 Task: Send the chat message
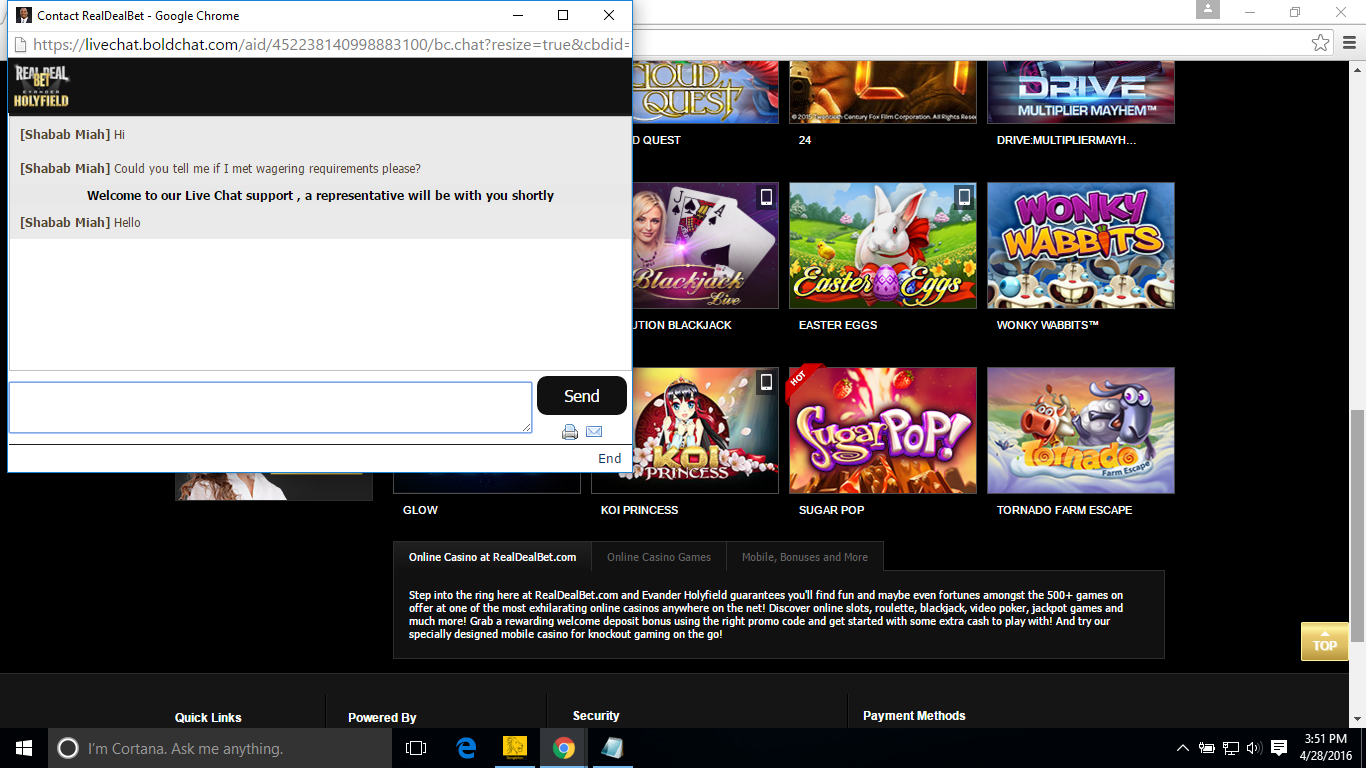coord(582,396)
